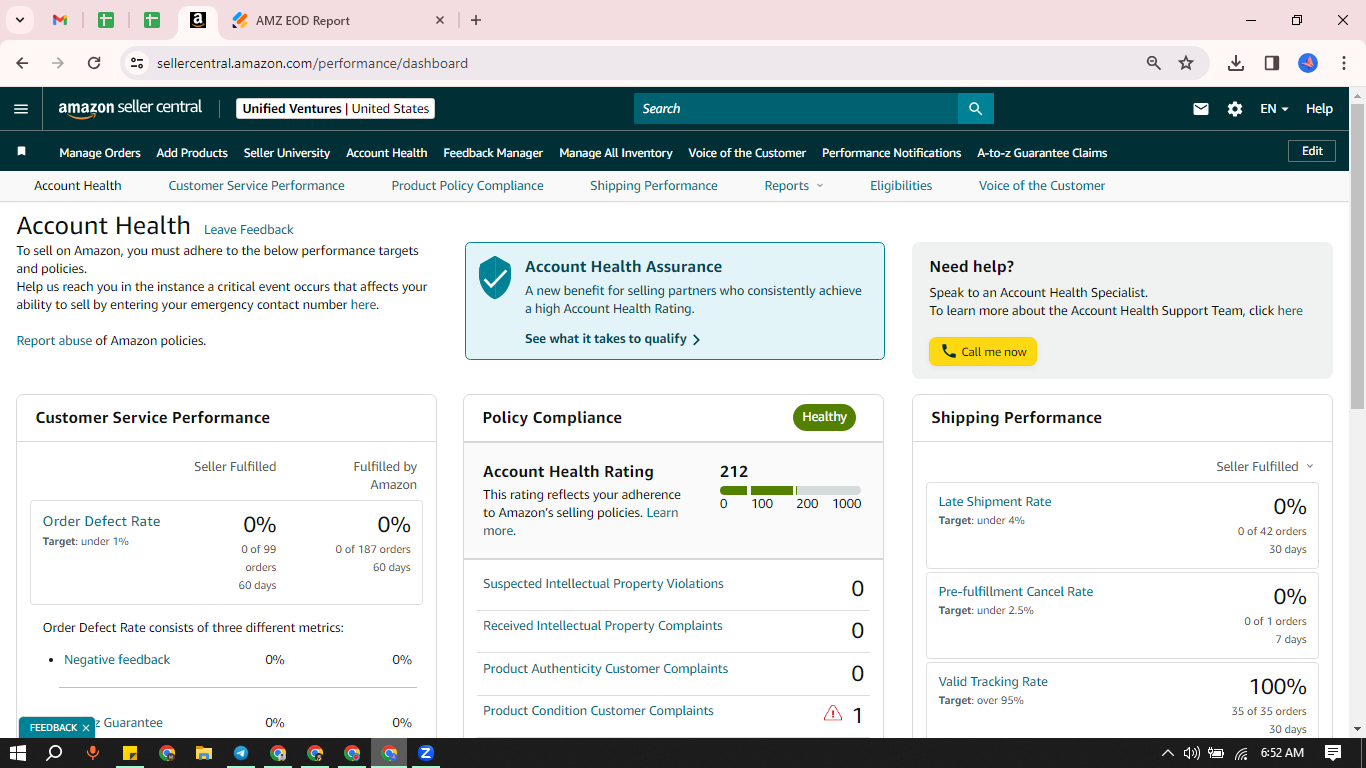Go to Seller University
This screenshot has height=768, width=1366.
point(287,153)
